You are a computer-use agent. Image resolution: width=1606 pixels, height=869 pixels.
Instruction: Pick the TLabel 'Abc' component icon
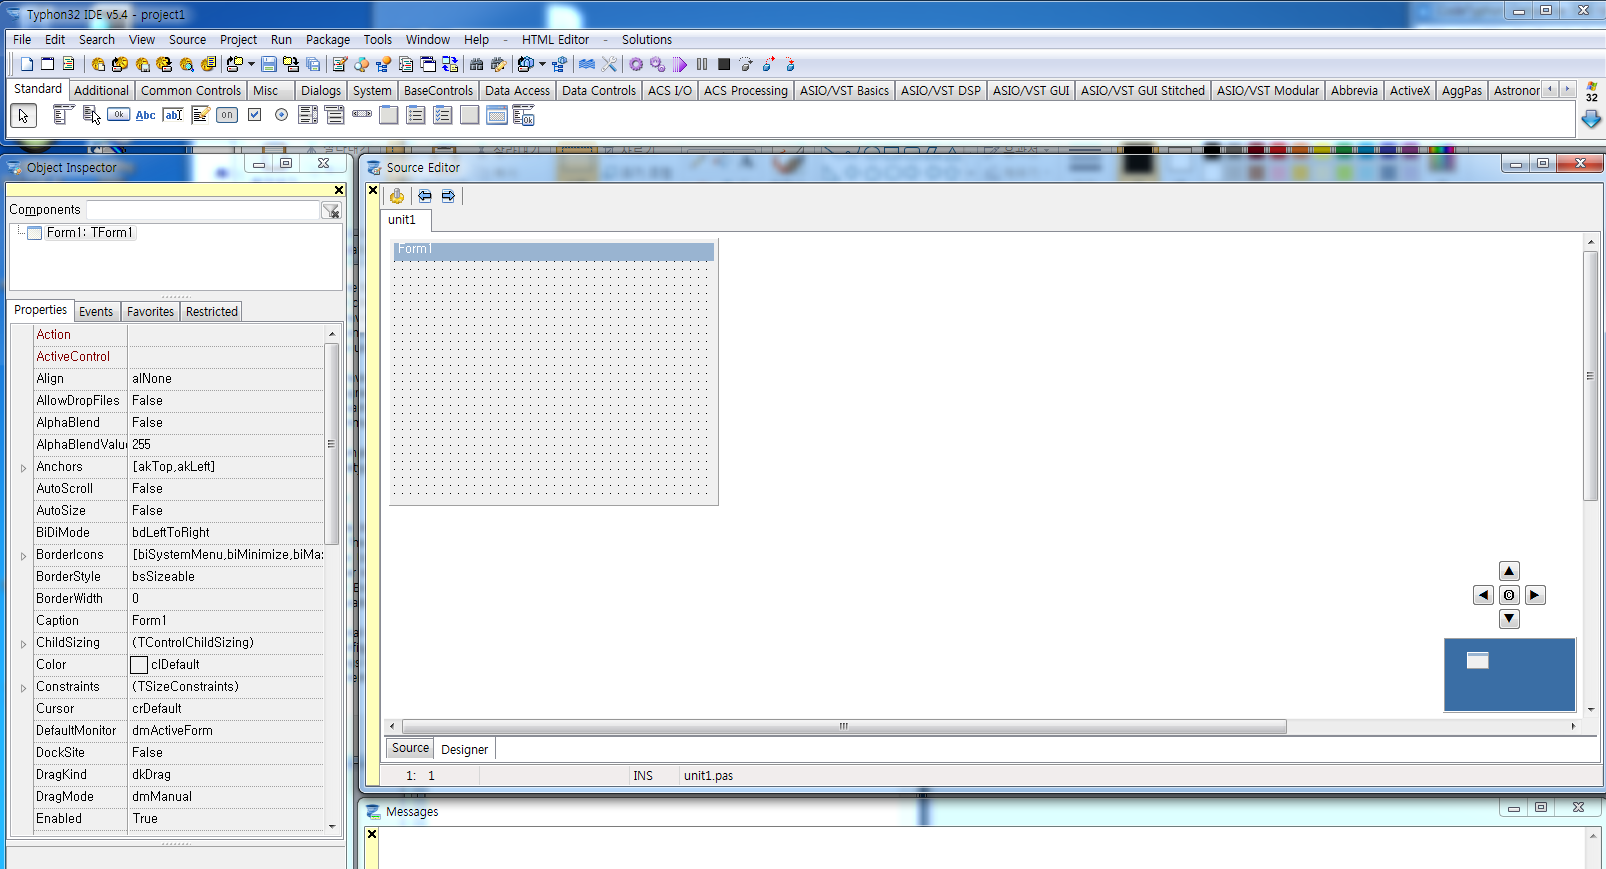(145, 115)
